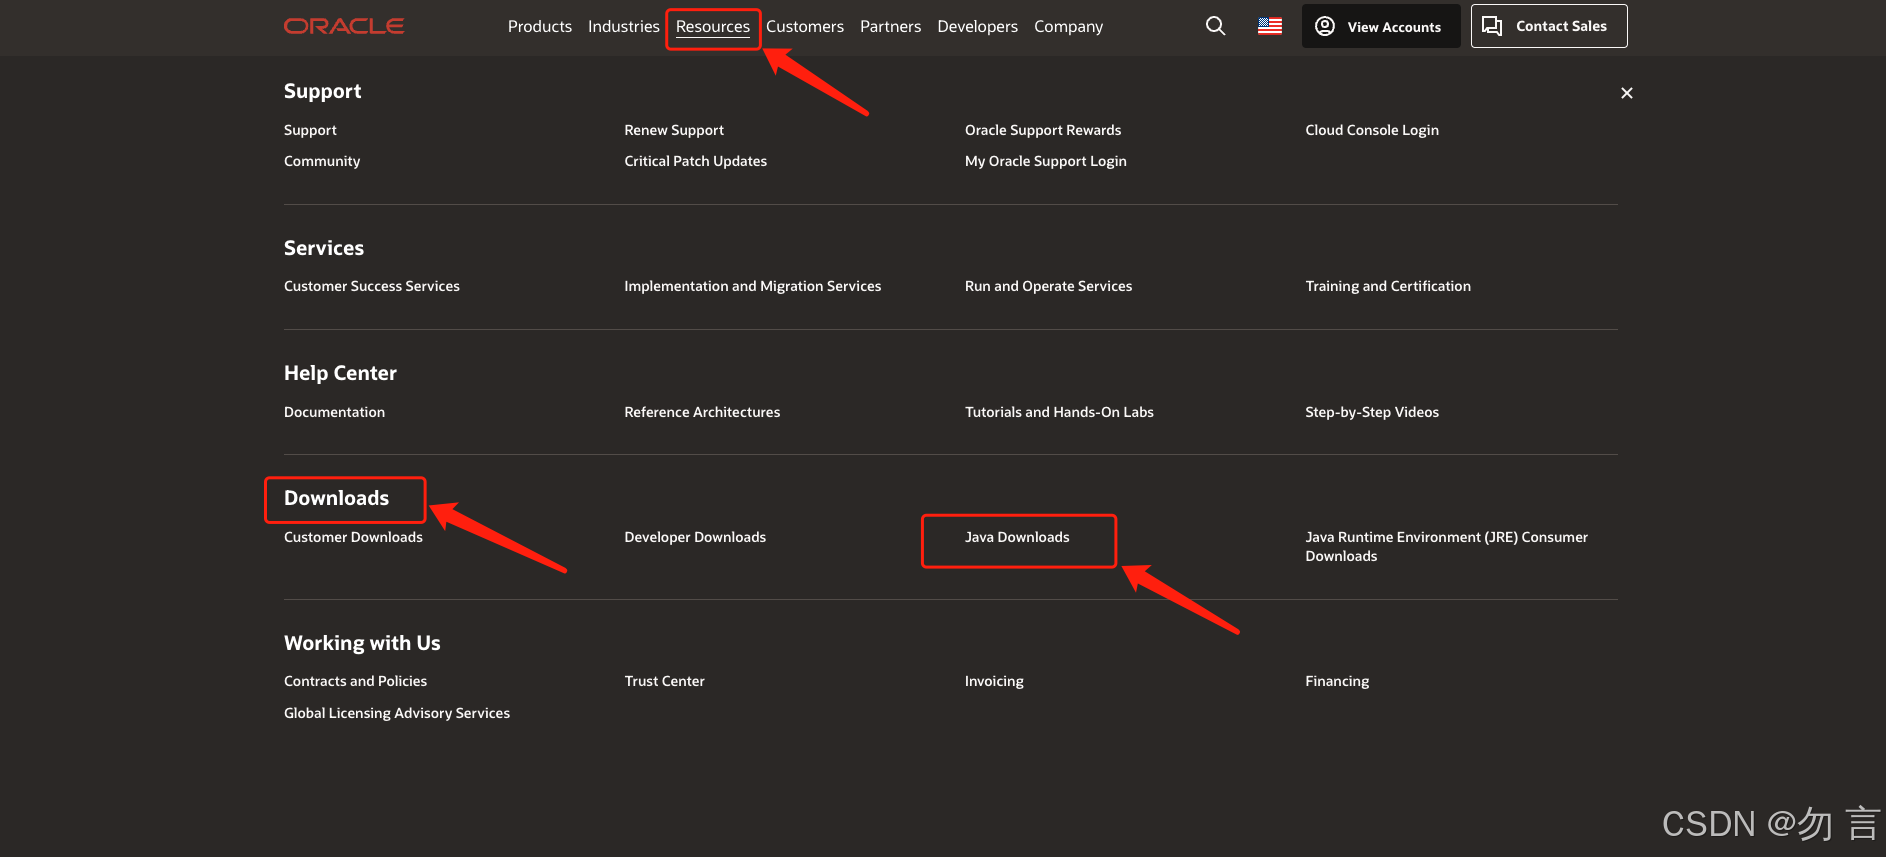Image resolution: width=1886 pixels, height=857 pixels.
Task: Open the Company menu
Action: coord(1068,27)
